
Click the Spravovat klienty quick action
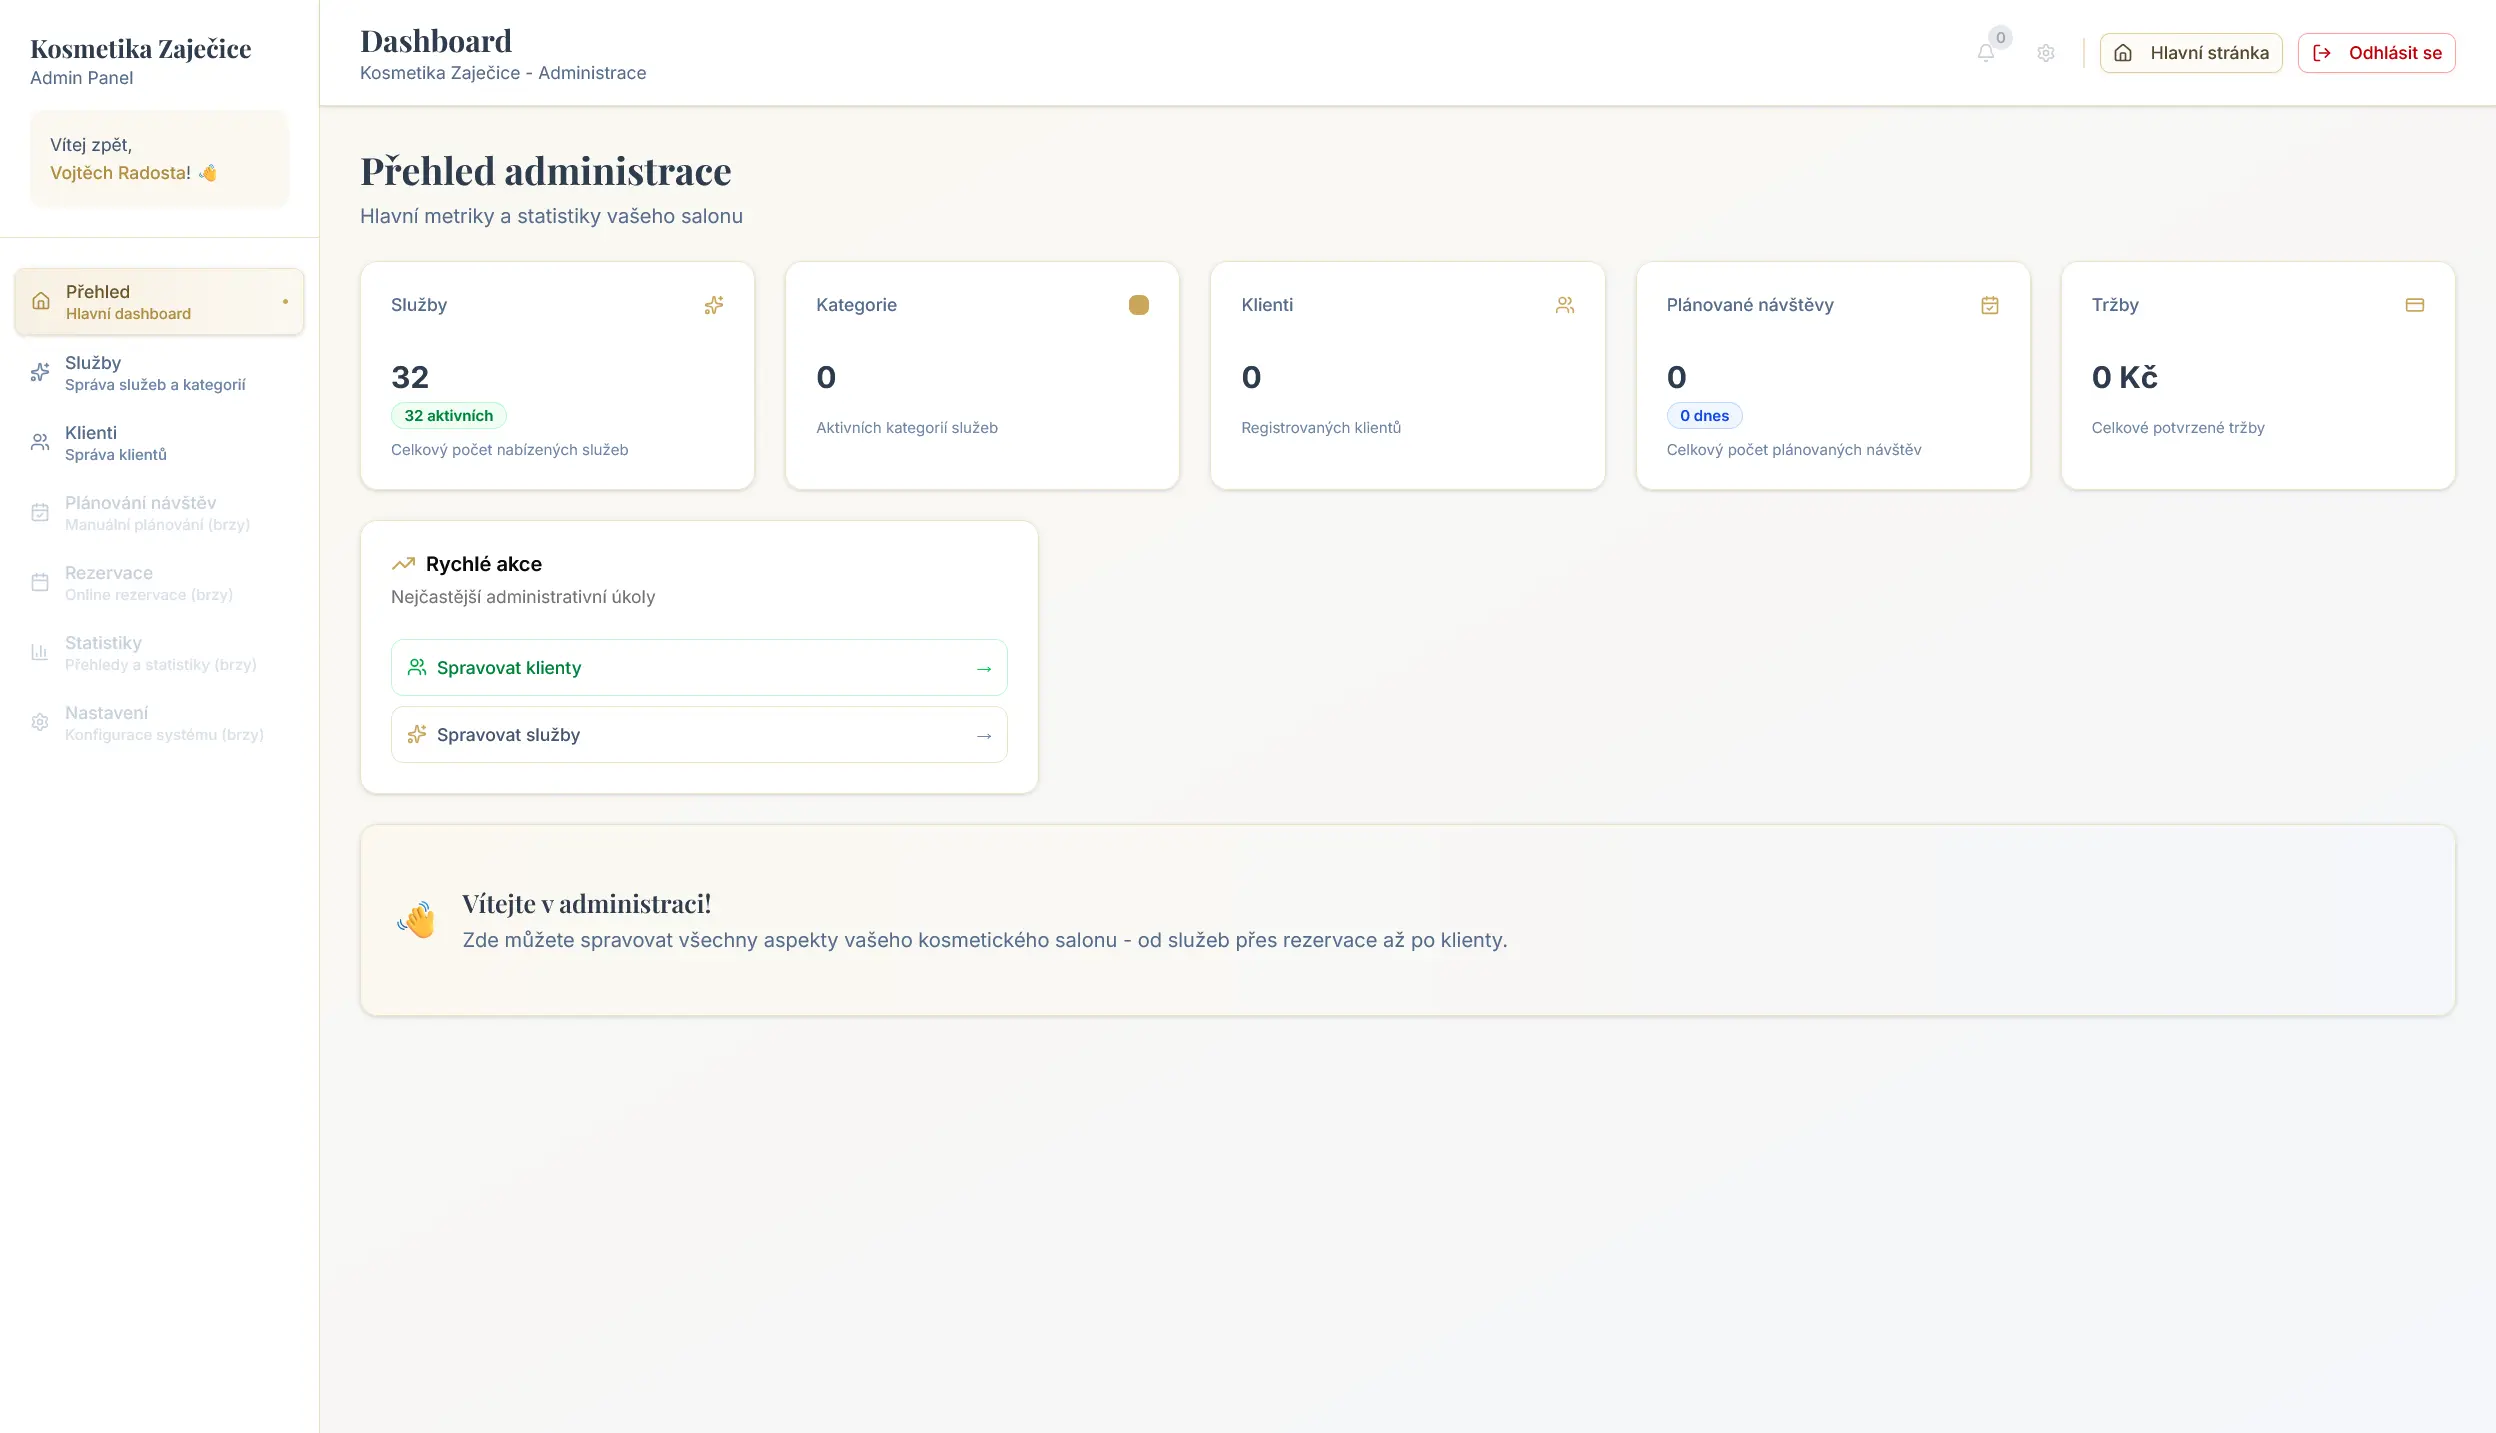[699, 667]
